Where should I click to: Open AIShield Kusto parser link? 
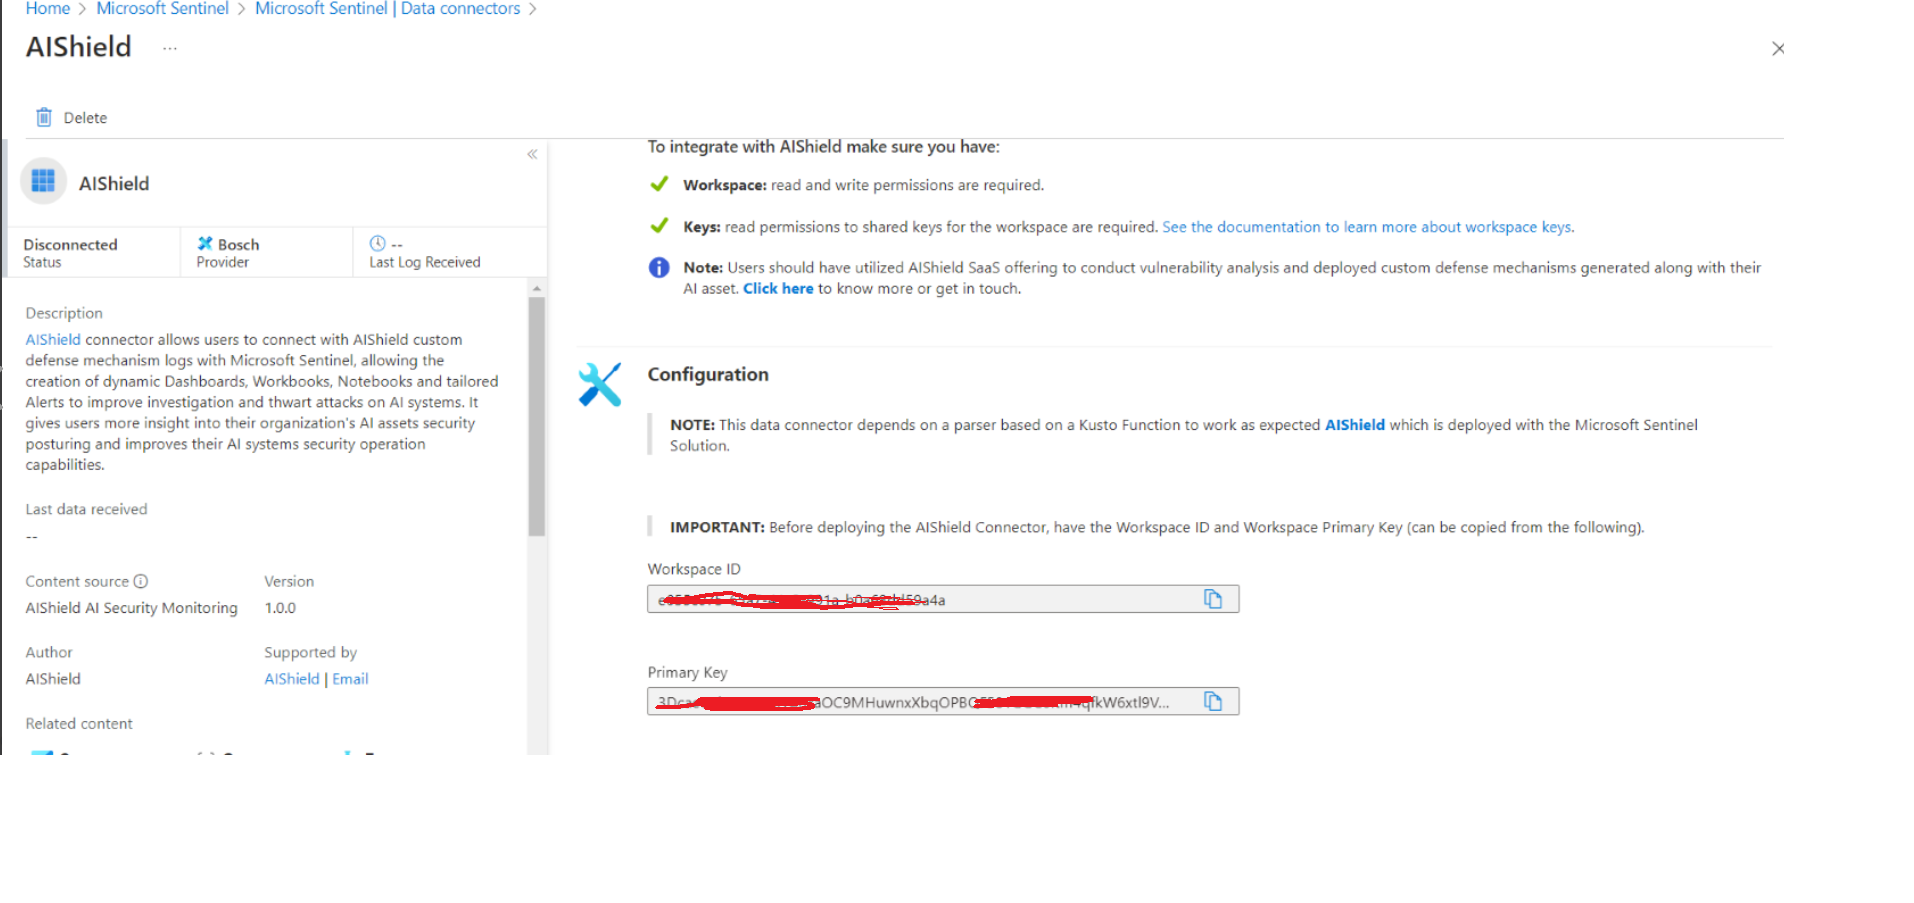(x=1354, y=425)
